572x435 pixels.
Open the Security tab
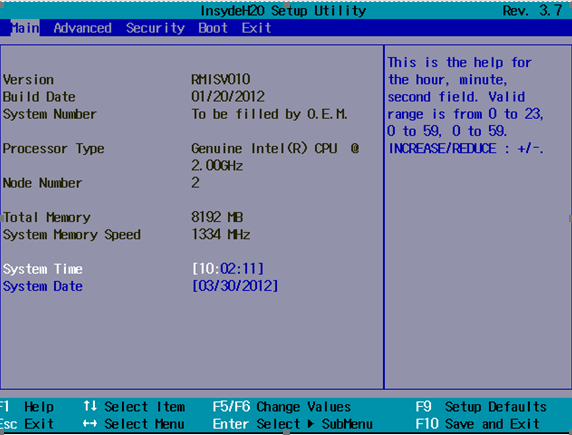click(x=155, y=28)
